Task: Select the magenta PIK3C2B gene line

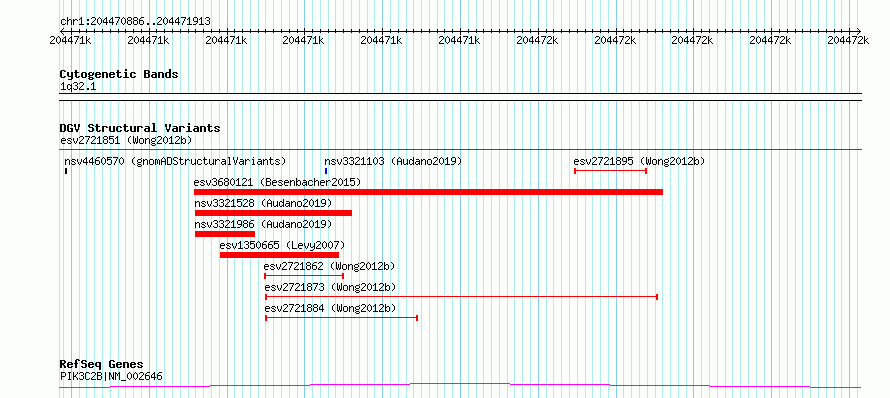Action: [460, 386]
